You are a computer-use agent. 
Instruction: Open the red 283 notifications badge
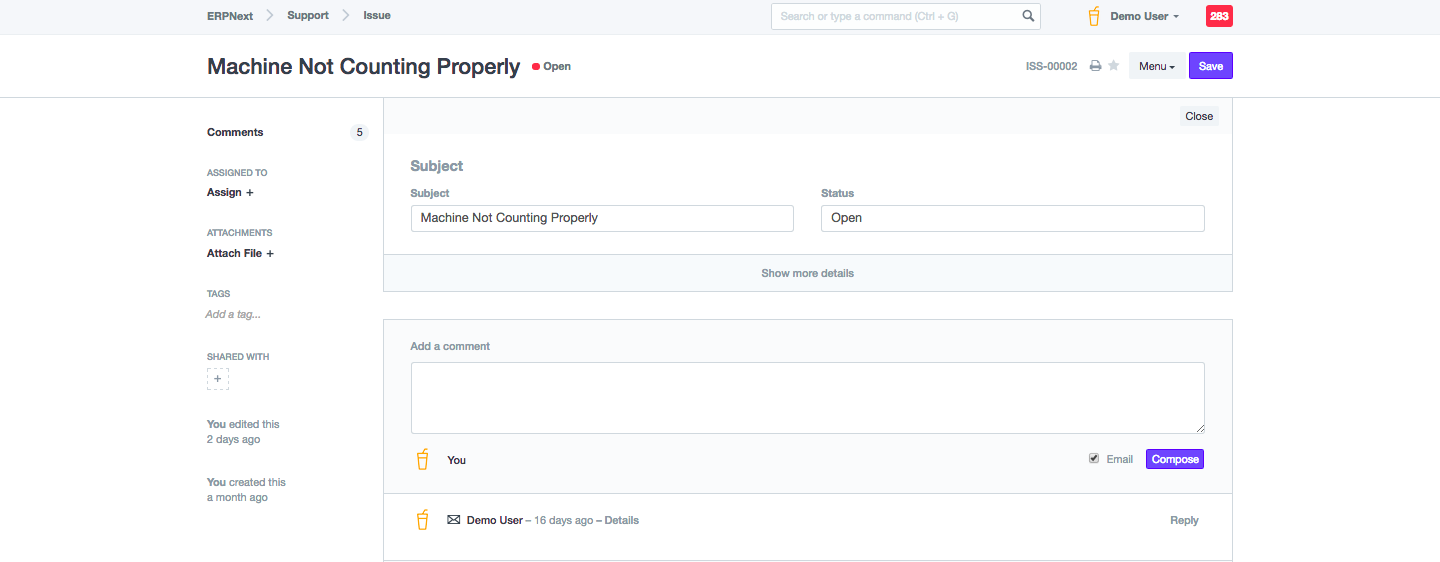point(1219,16)
